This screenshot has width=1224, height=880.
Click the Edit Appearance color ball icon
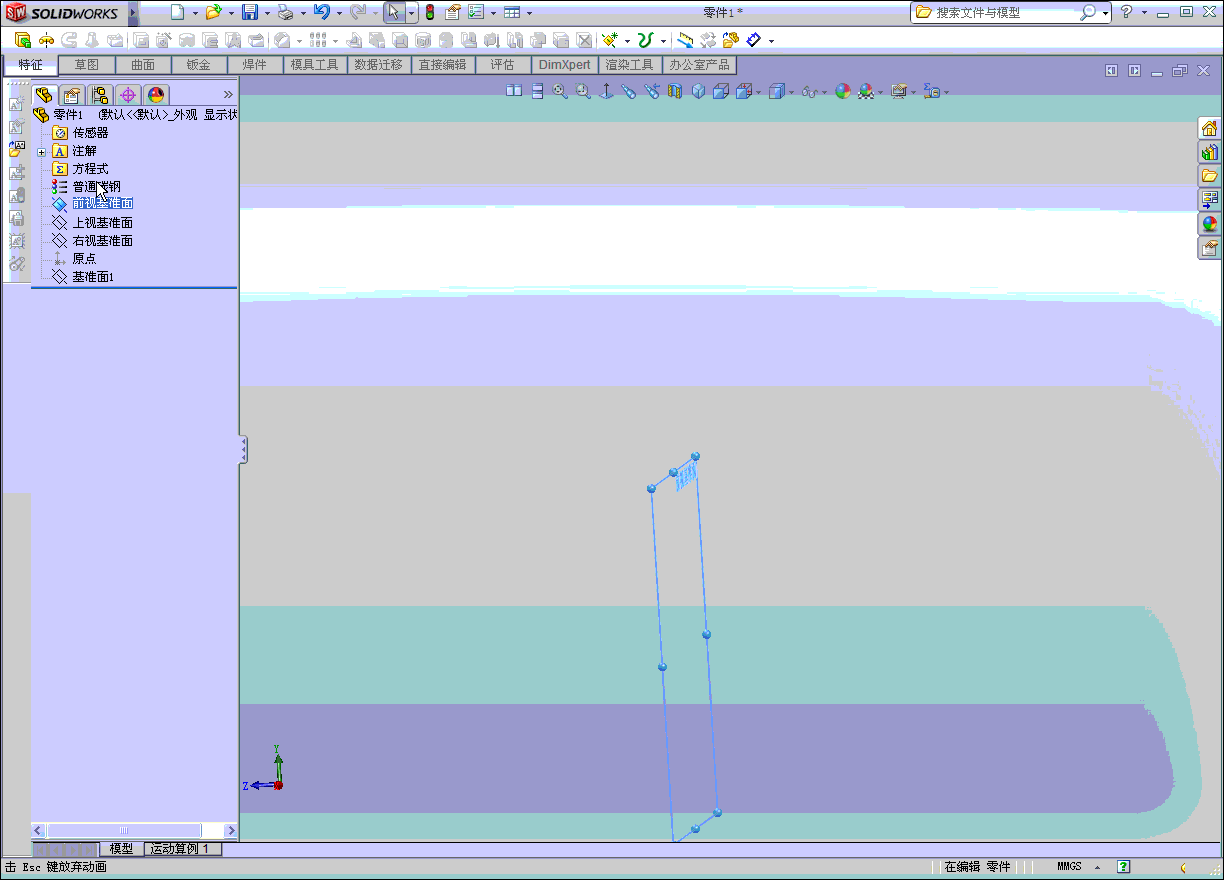click(x=842, y=91)
